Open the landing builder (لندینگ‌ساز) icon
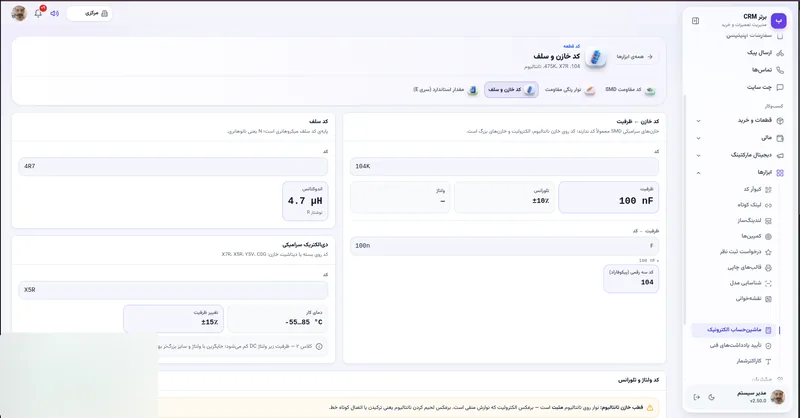 768,221
